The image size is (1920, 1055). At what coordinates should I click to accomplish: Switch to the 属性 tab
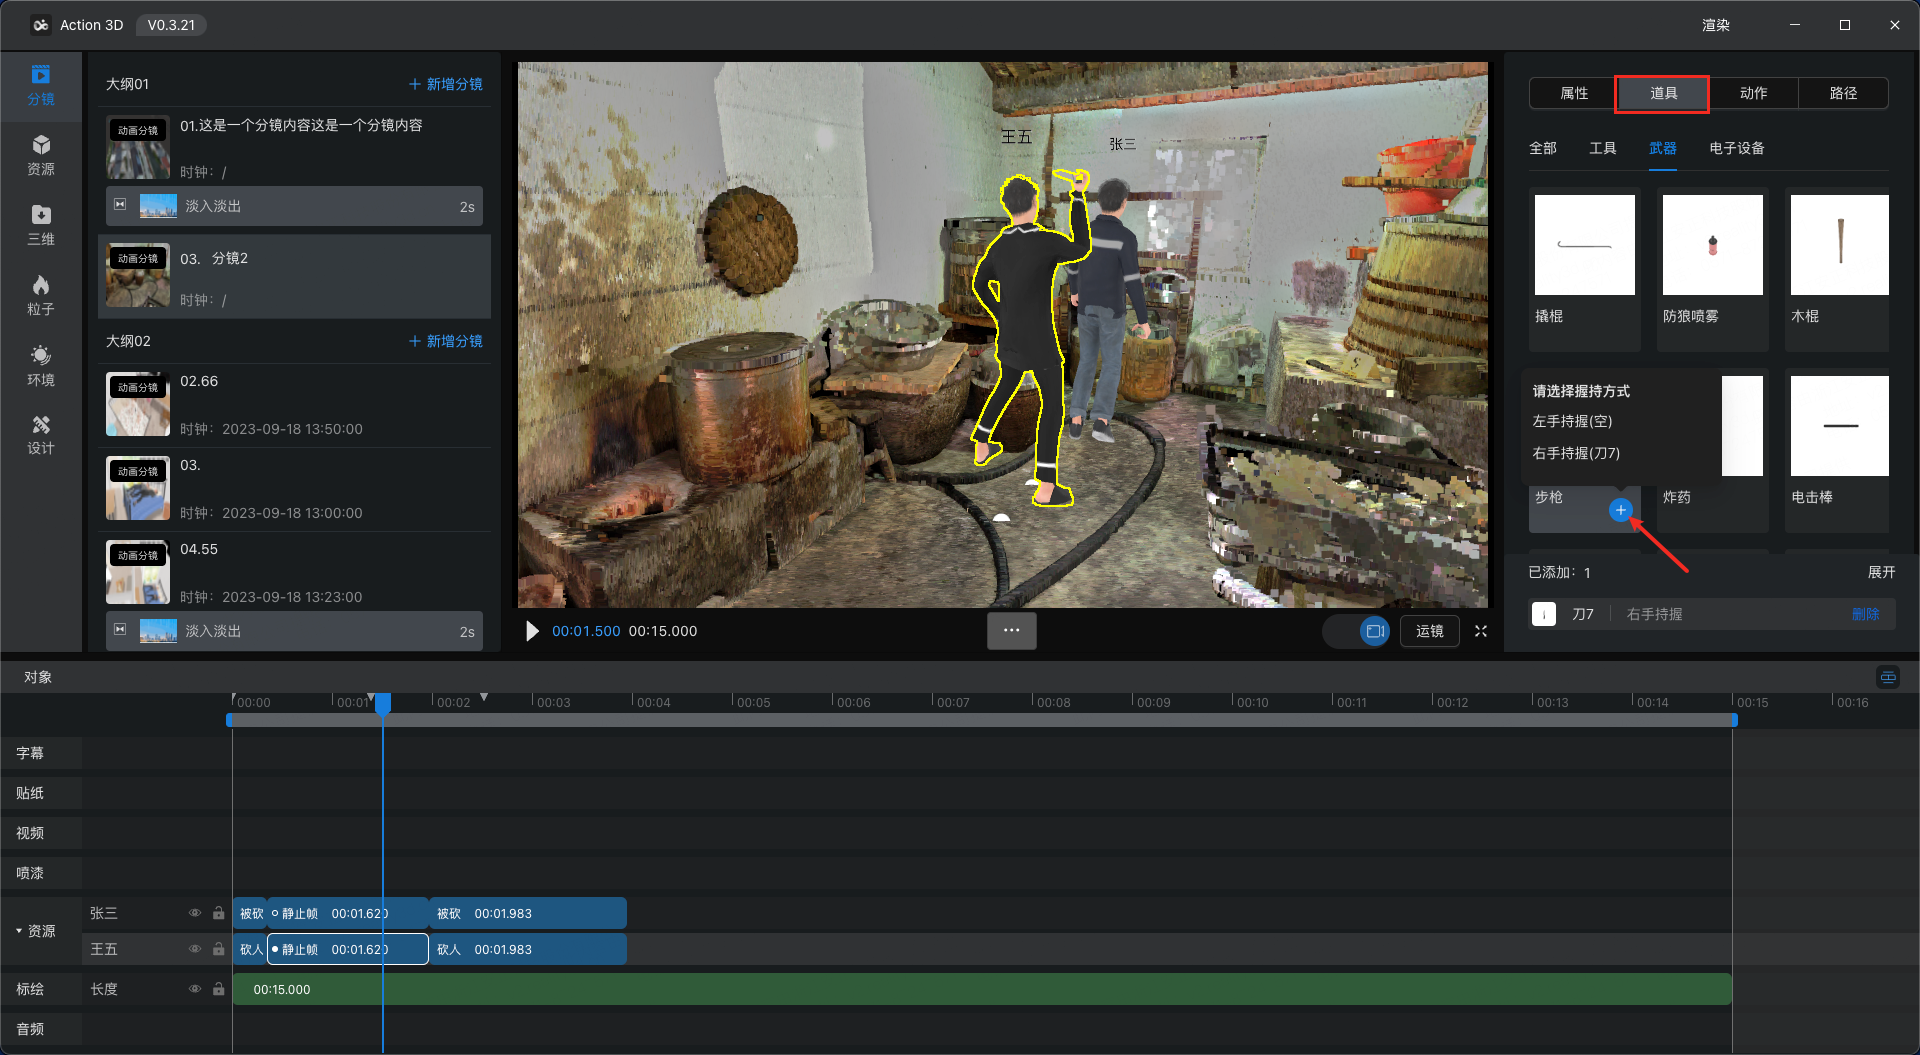1574,93
